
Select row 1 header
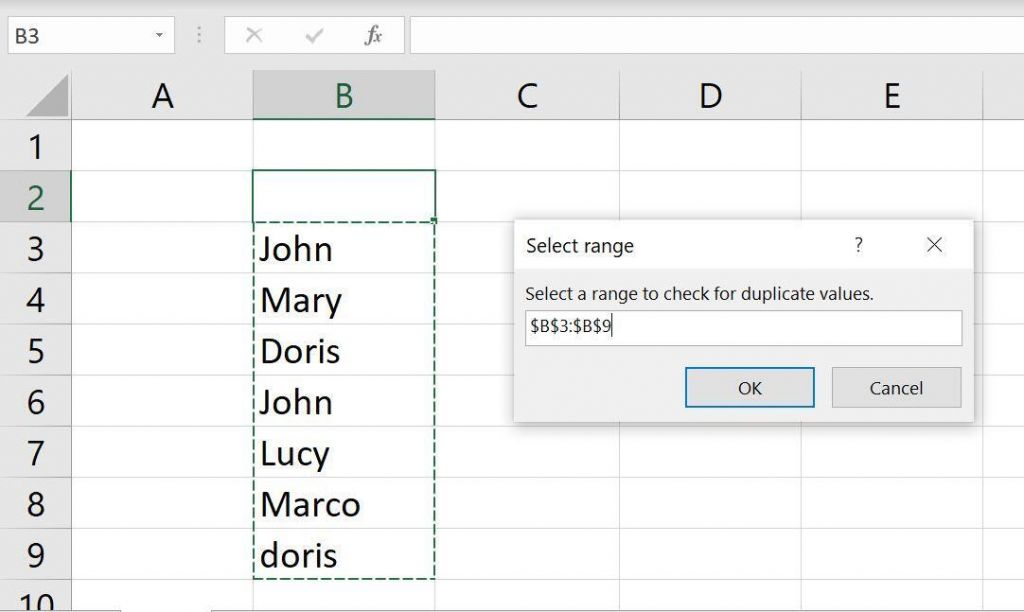click(37, 146)
